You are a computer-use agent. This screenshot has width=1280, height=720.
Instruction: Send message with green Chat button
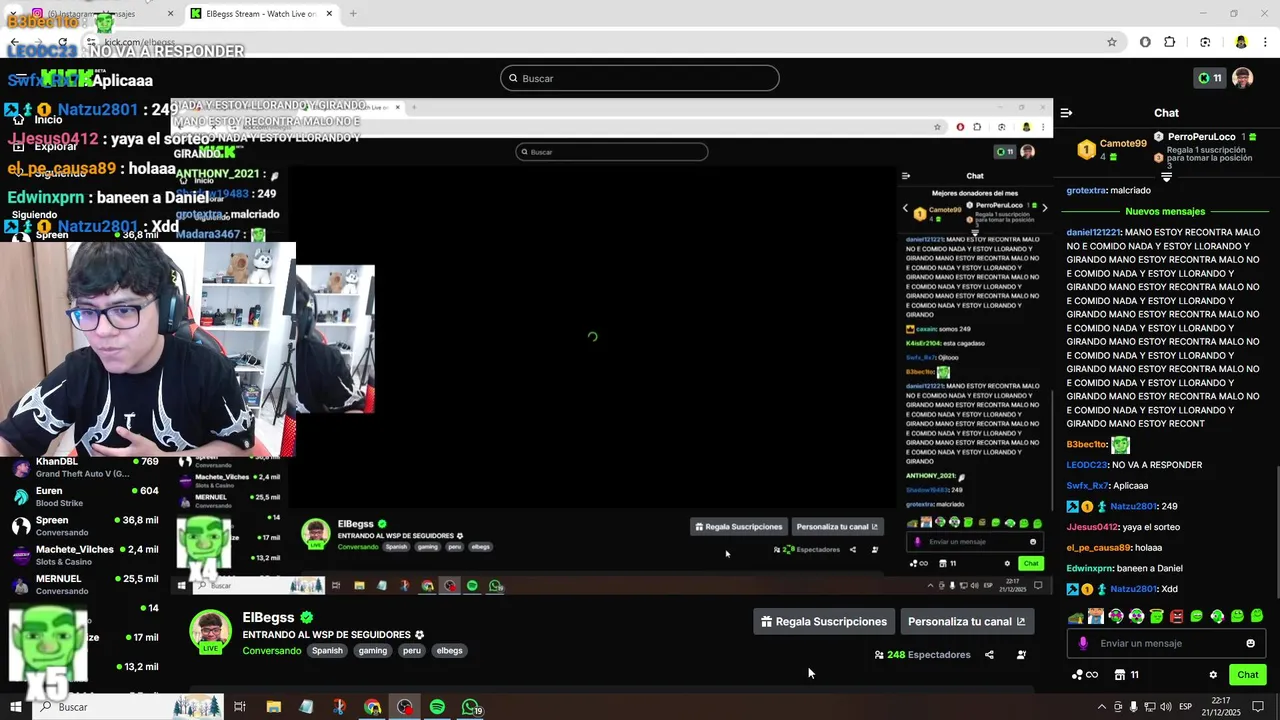(x=1247, y=675)
